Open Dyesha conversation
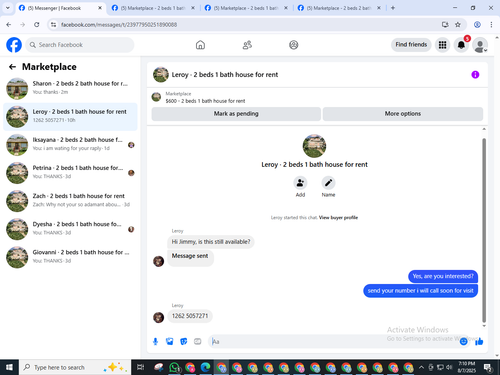 point(70,229)
